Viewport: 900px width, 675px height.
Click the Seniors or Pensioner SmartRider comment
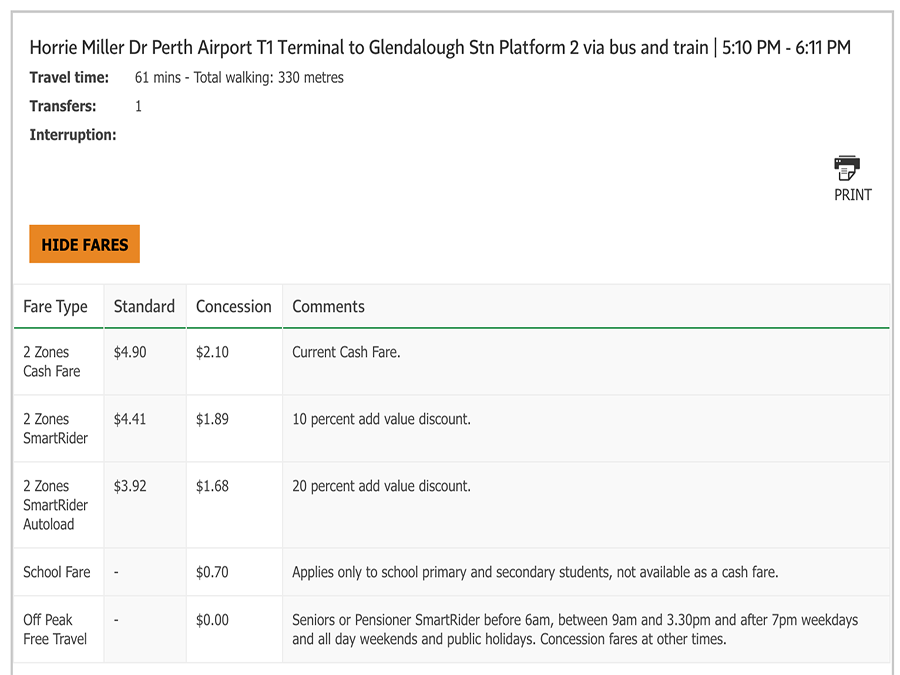[x=575, y=630]
